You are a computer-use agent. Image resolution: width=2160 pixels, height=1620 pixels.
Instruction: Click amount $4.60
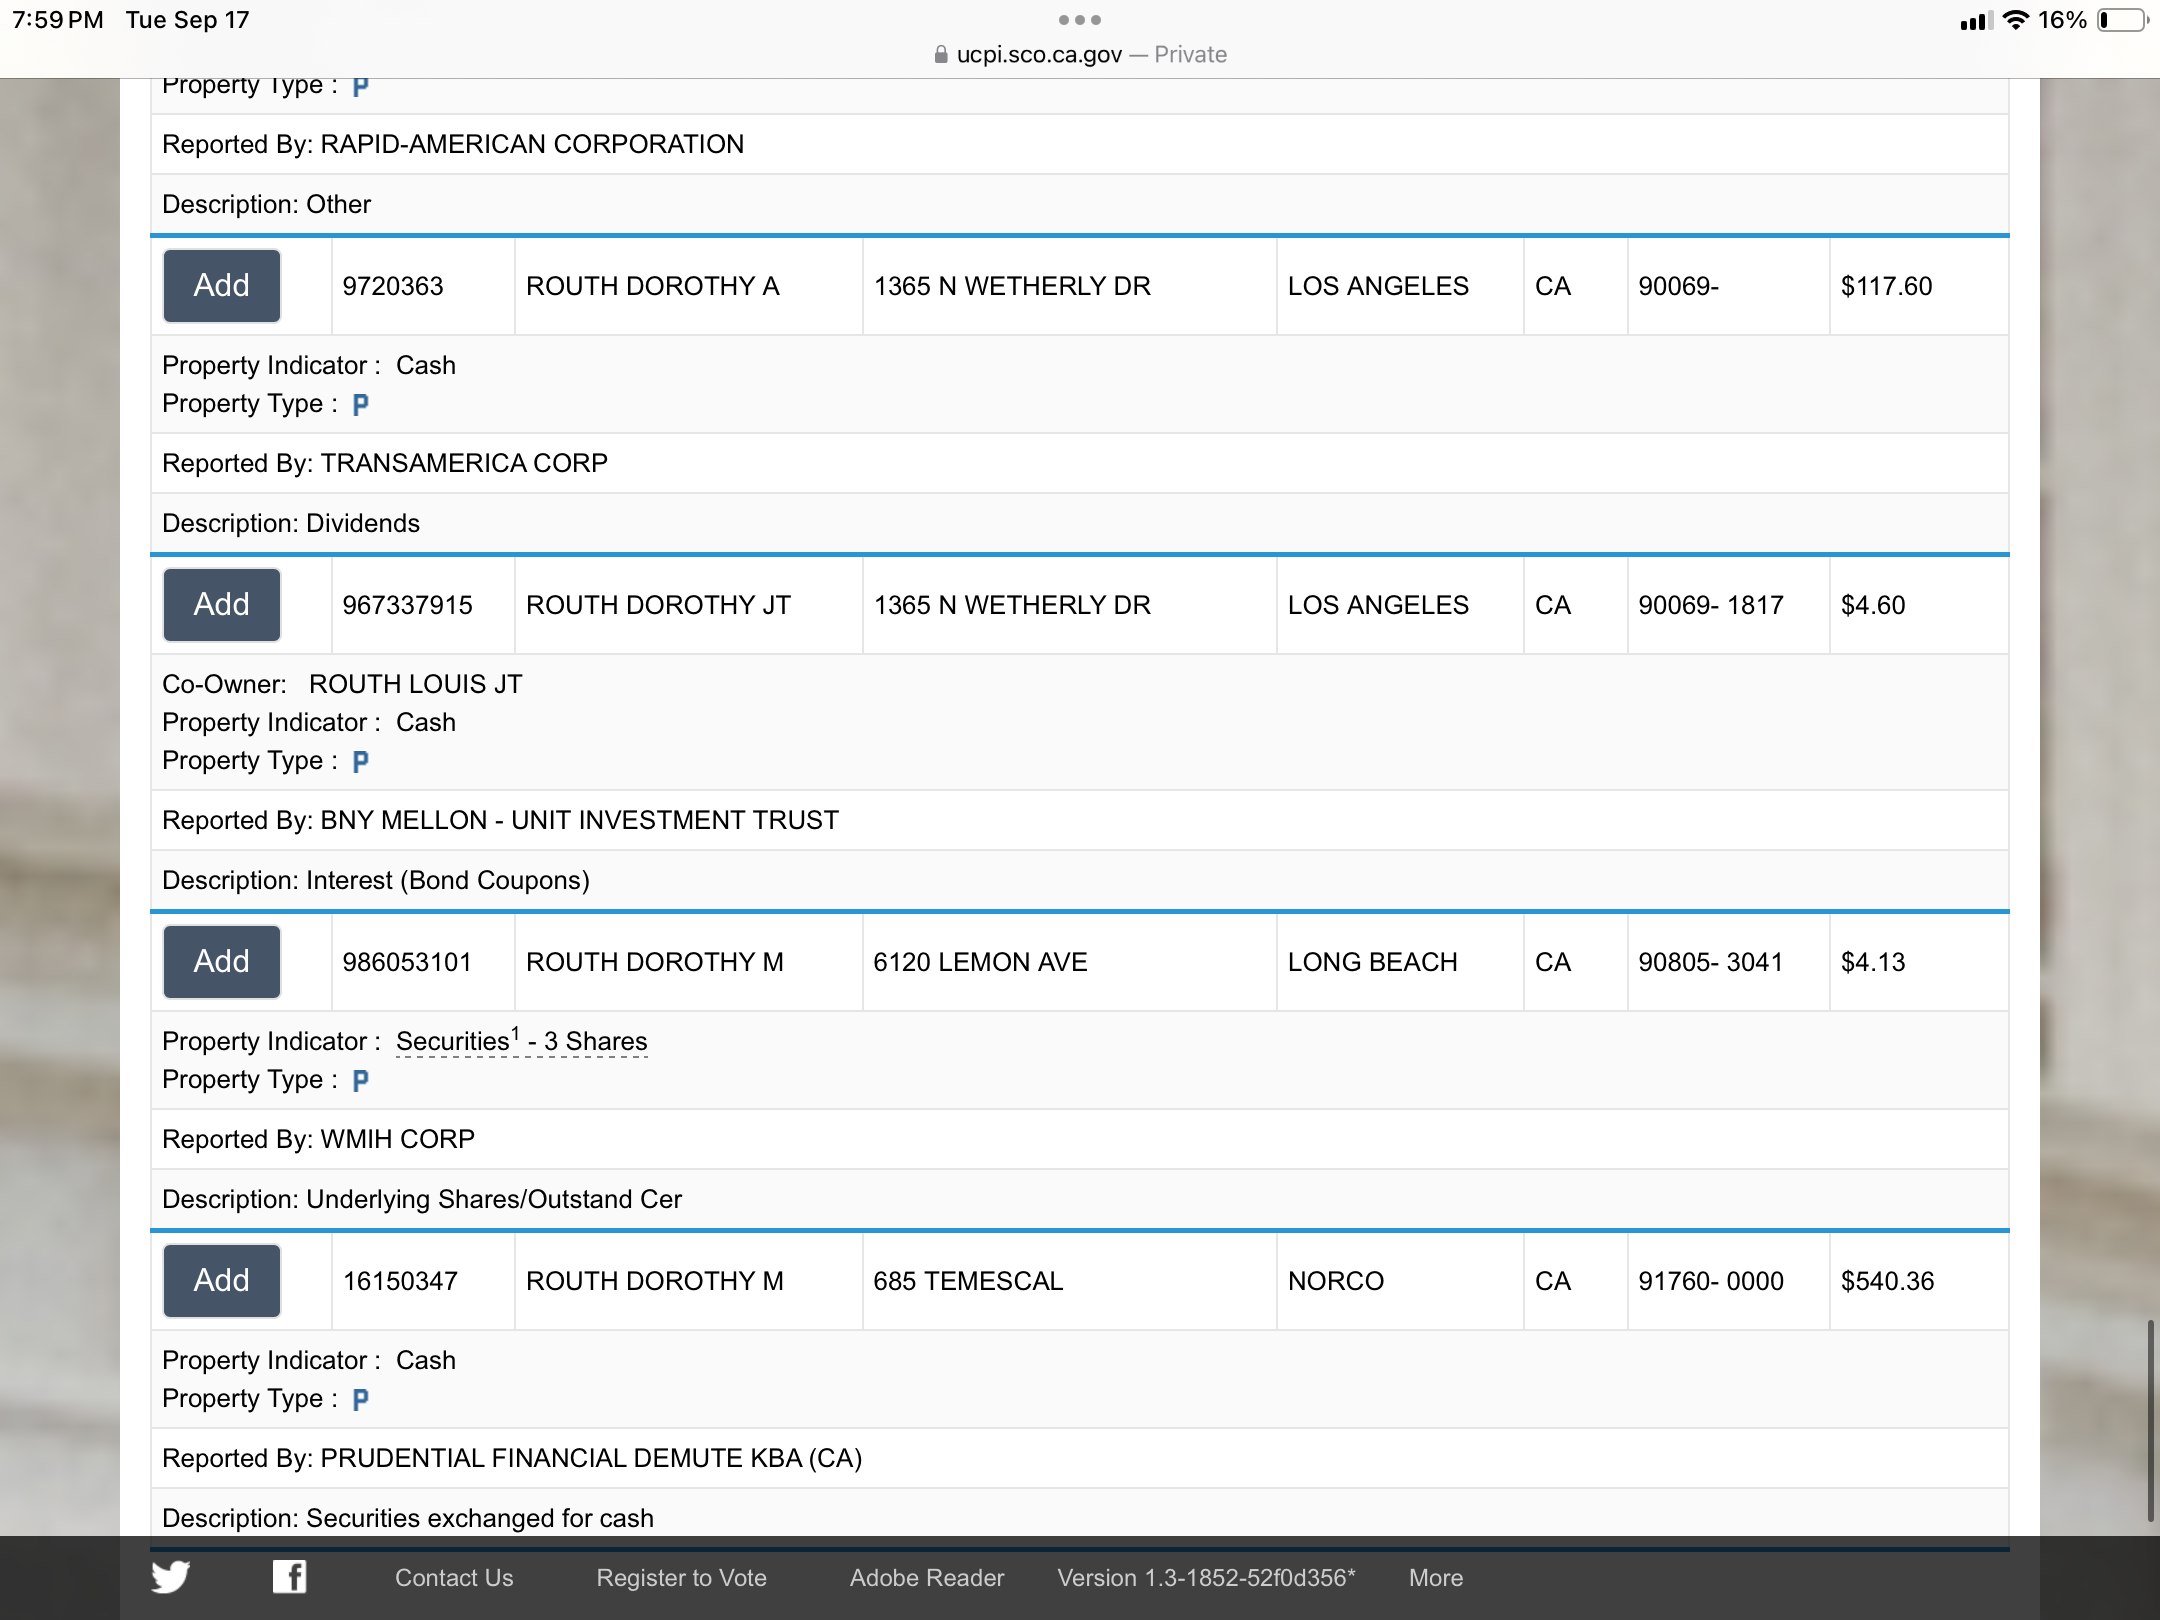[x=1873, y=605]
